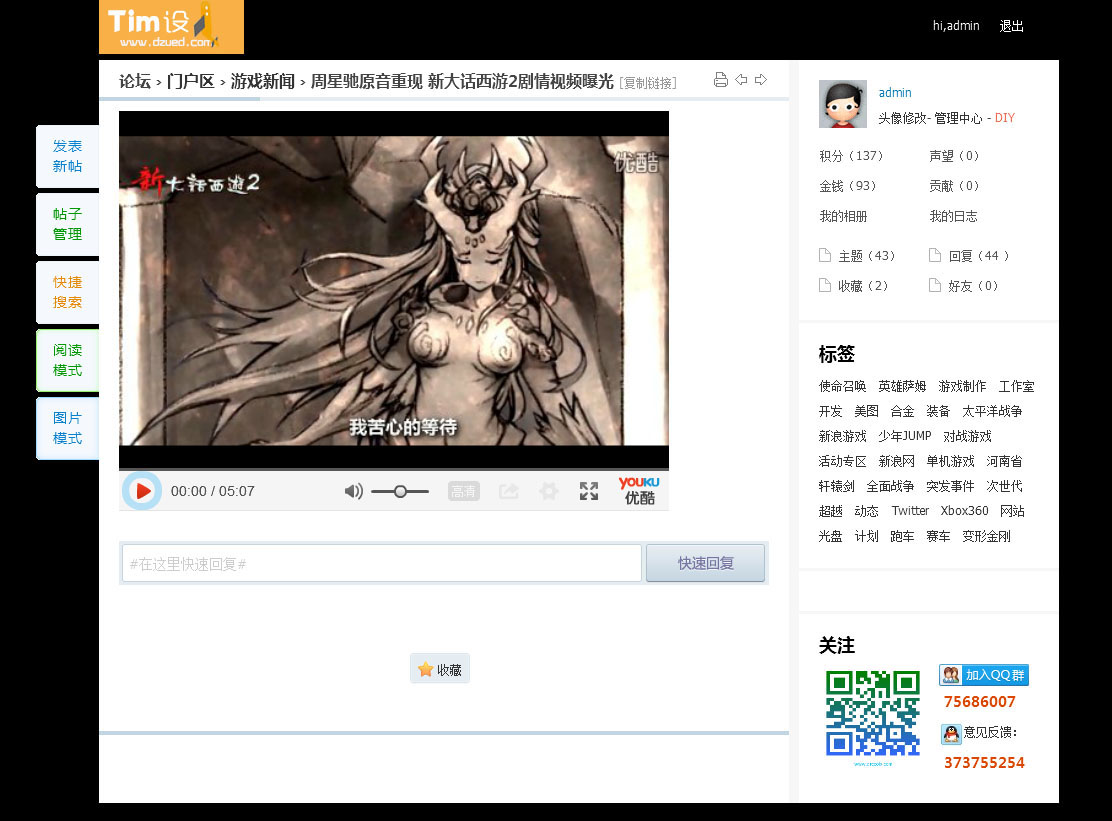Screen dimensions: 1112x821
Task: View 金钱 (93) stat
Action: [847, 186]
